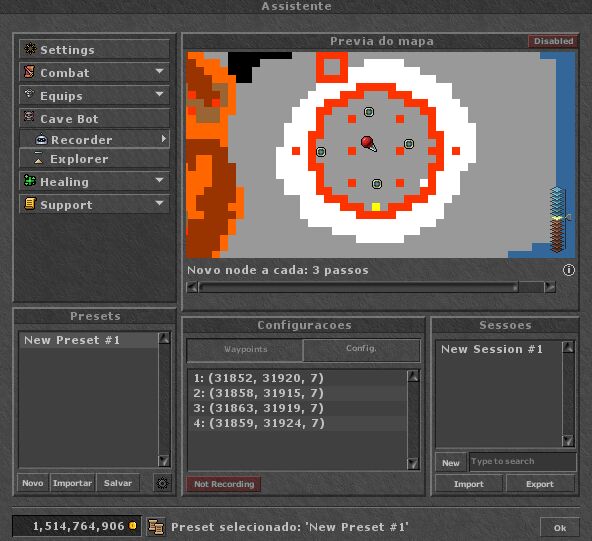This screenshot has height=541, width=592.
Task: Toggle the Not Recording button
Action: pos(224,484)
